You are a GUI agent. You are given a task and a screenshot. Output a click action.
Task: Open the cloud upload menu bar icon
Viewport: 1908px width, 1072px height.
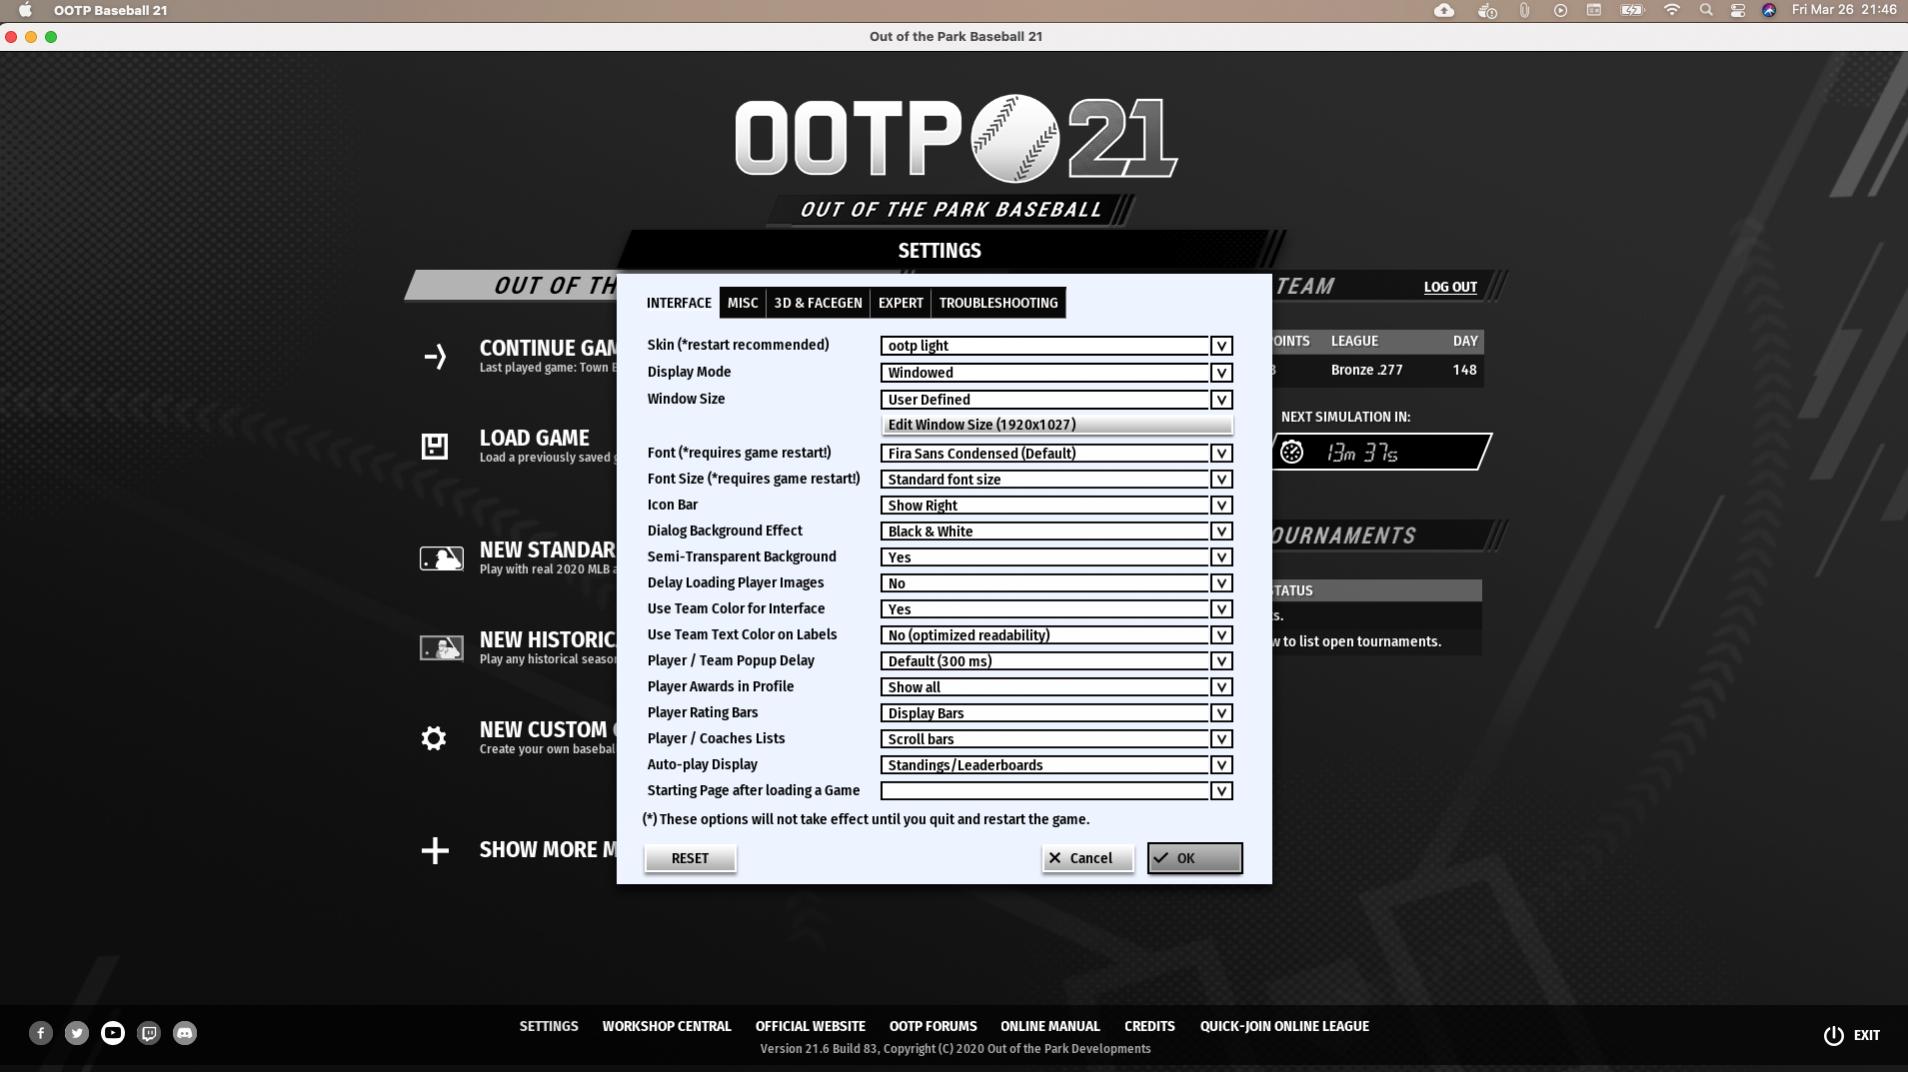(1444, 10)
